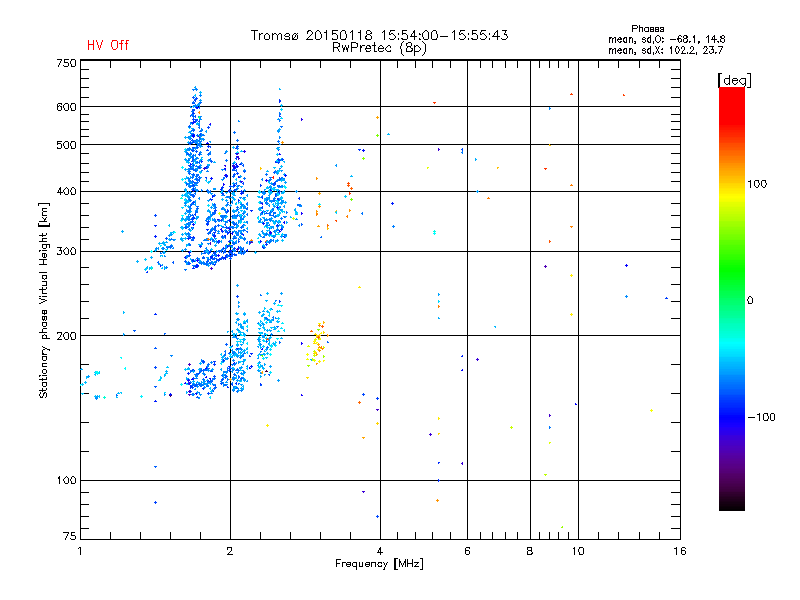The height and width of the screenshot is (600, 800).
Task: Click x-axis label '8'
Action: click(530, 551)
